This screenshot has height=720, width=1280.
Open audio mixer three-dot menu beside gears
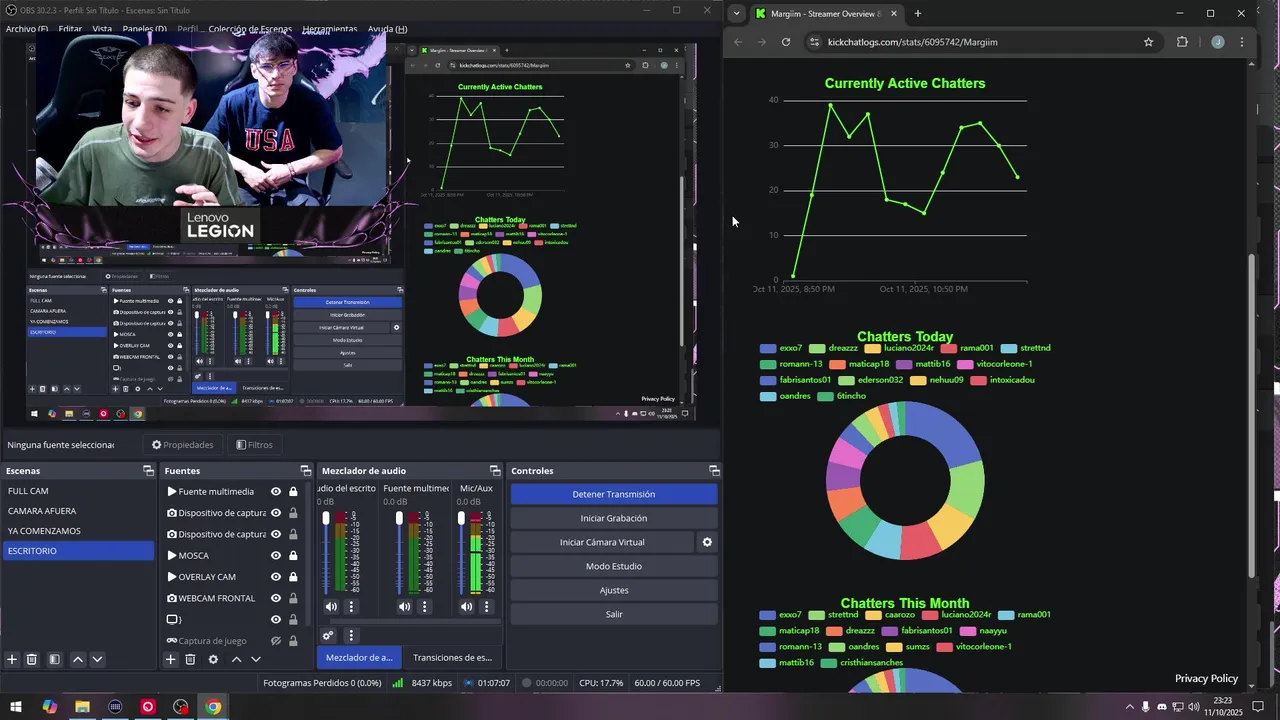351,635
